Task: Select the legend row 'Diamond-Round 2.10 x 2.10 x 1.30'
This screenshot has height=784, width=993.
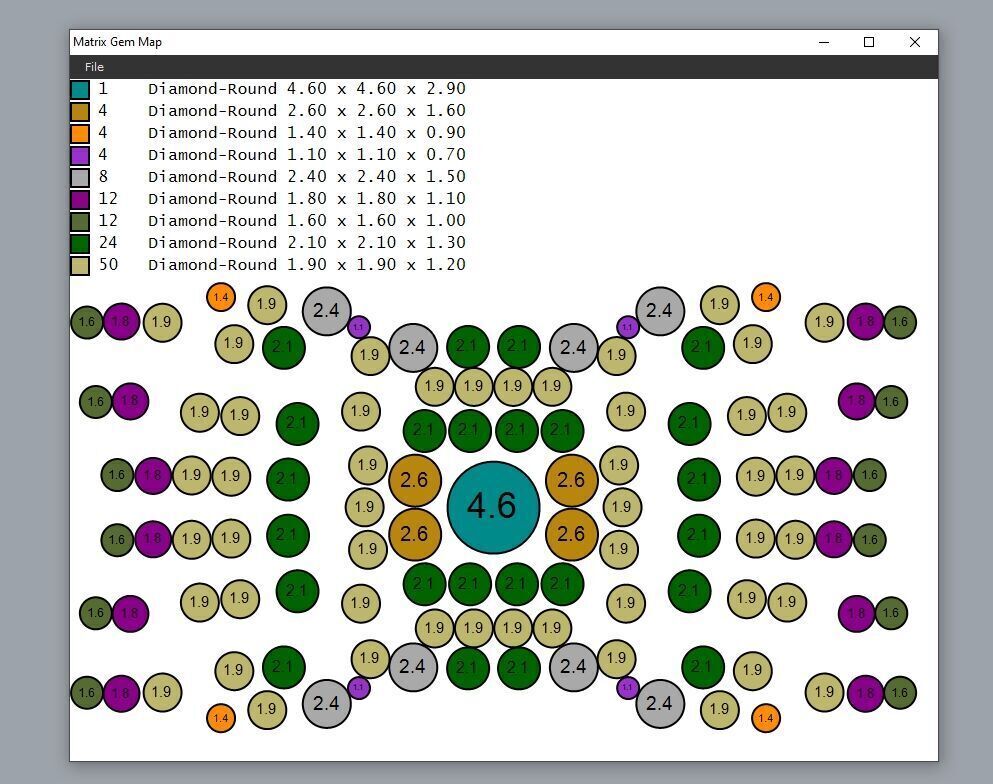Action: (307, 243)
